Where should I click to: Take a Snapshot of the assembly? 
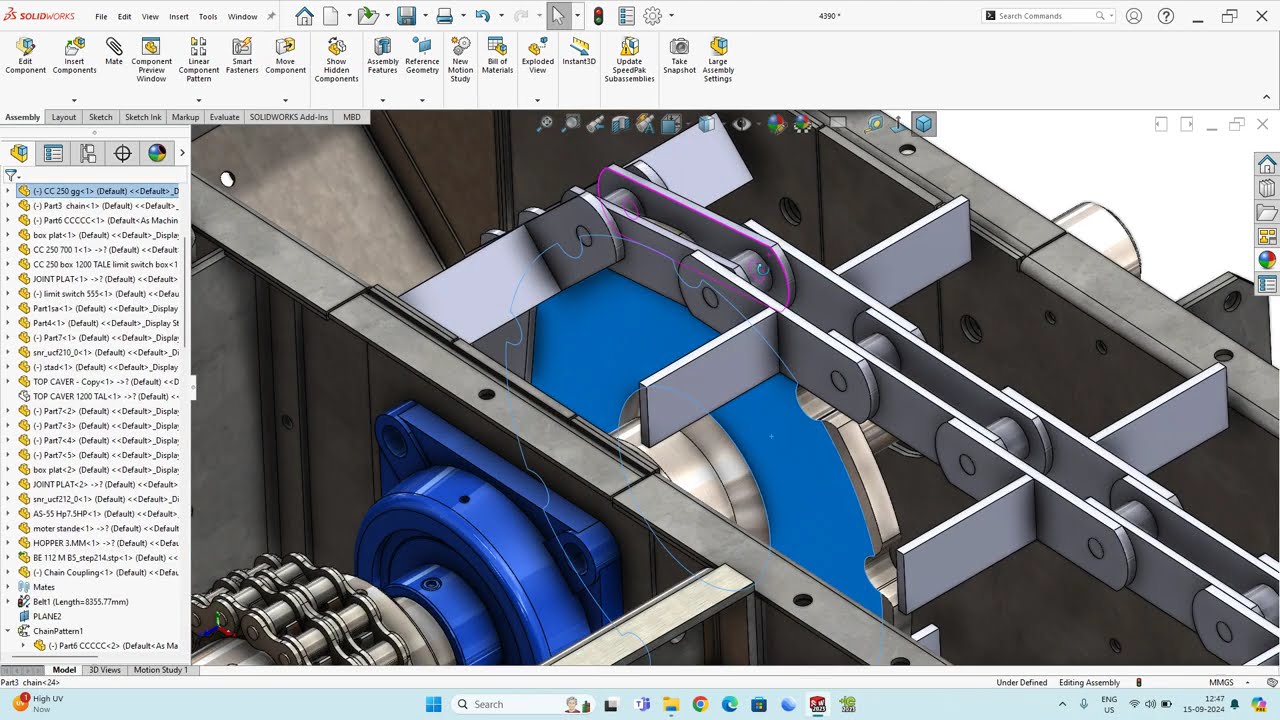(x=679, y=55)
